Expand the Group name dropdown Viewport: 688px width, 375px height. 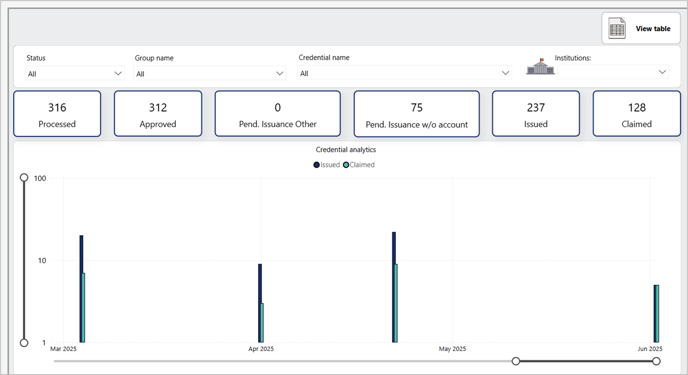(x=209, y=73)
